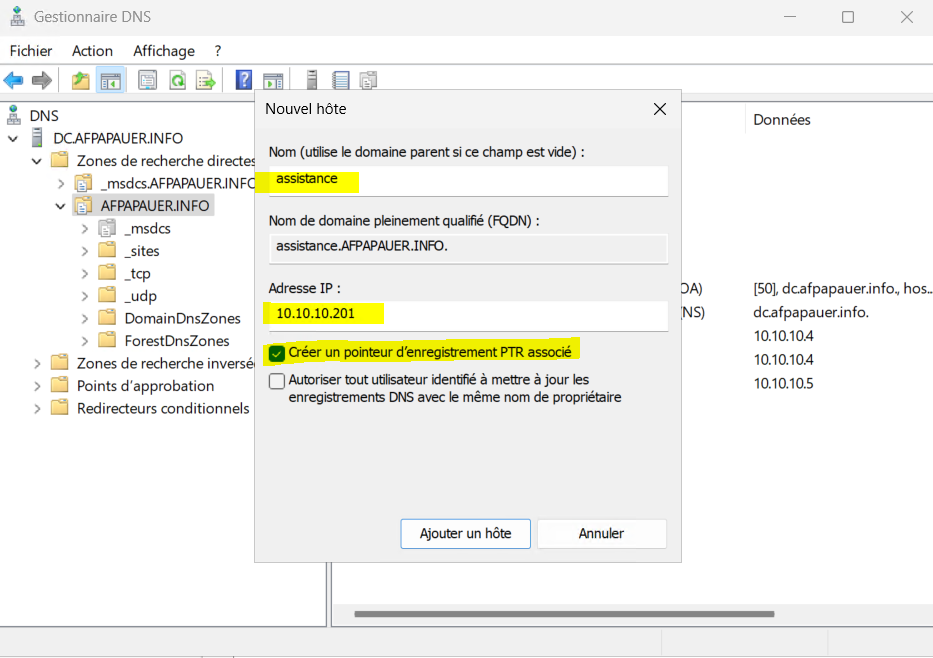Open the Affichage menu
The height and width of the screenshot is (658, 933).
(x=164, y=51)
